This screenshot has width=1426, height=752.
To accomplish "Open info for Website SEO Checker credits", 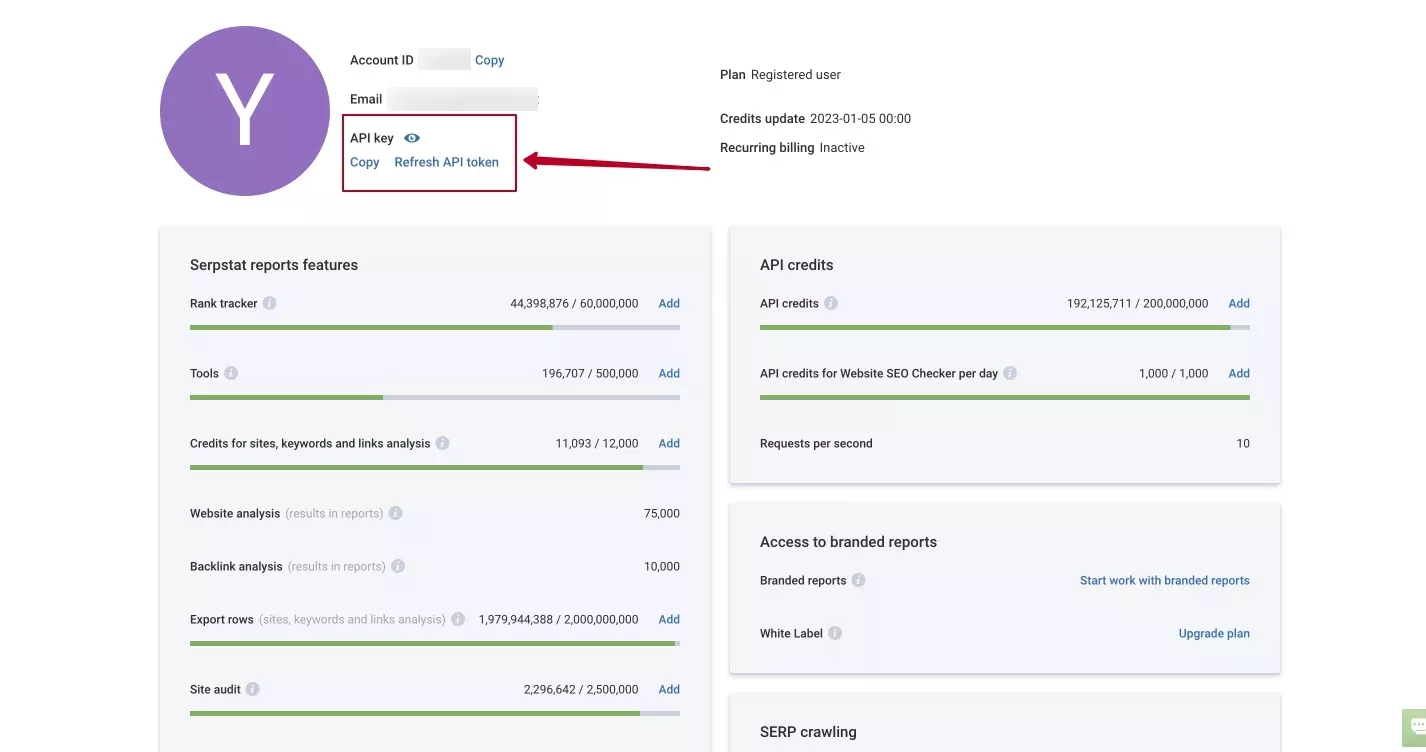I will [x=1010, y=373].
